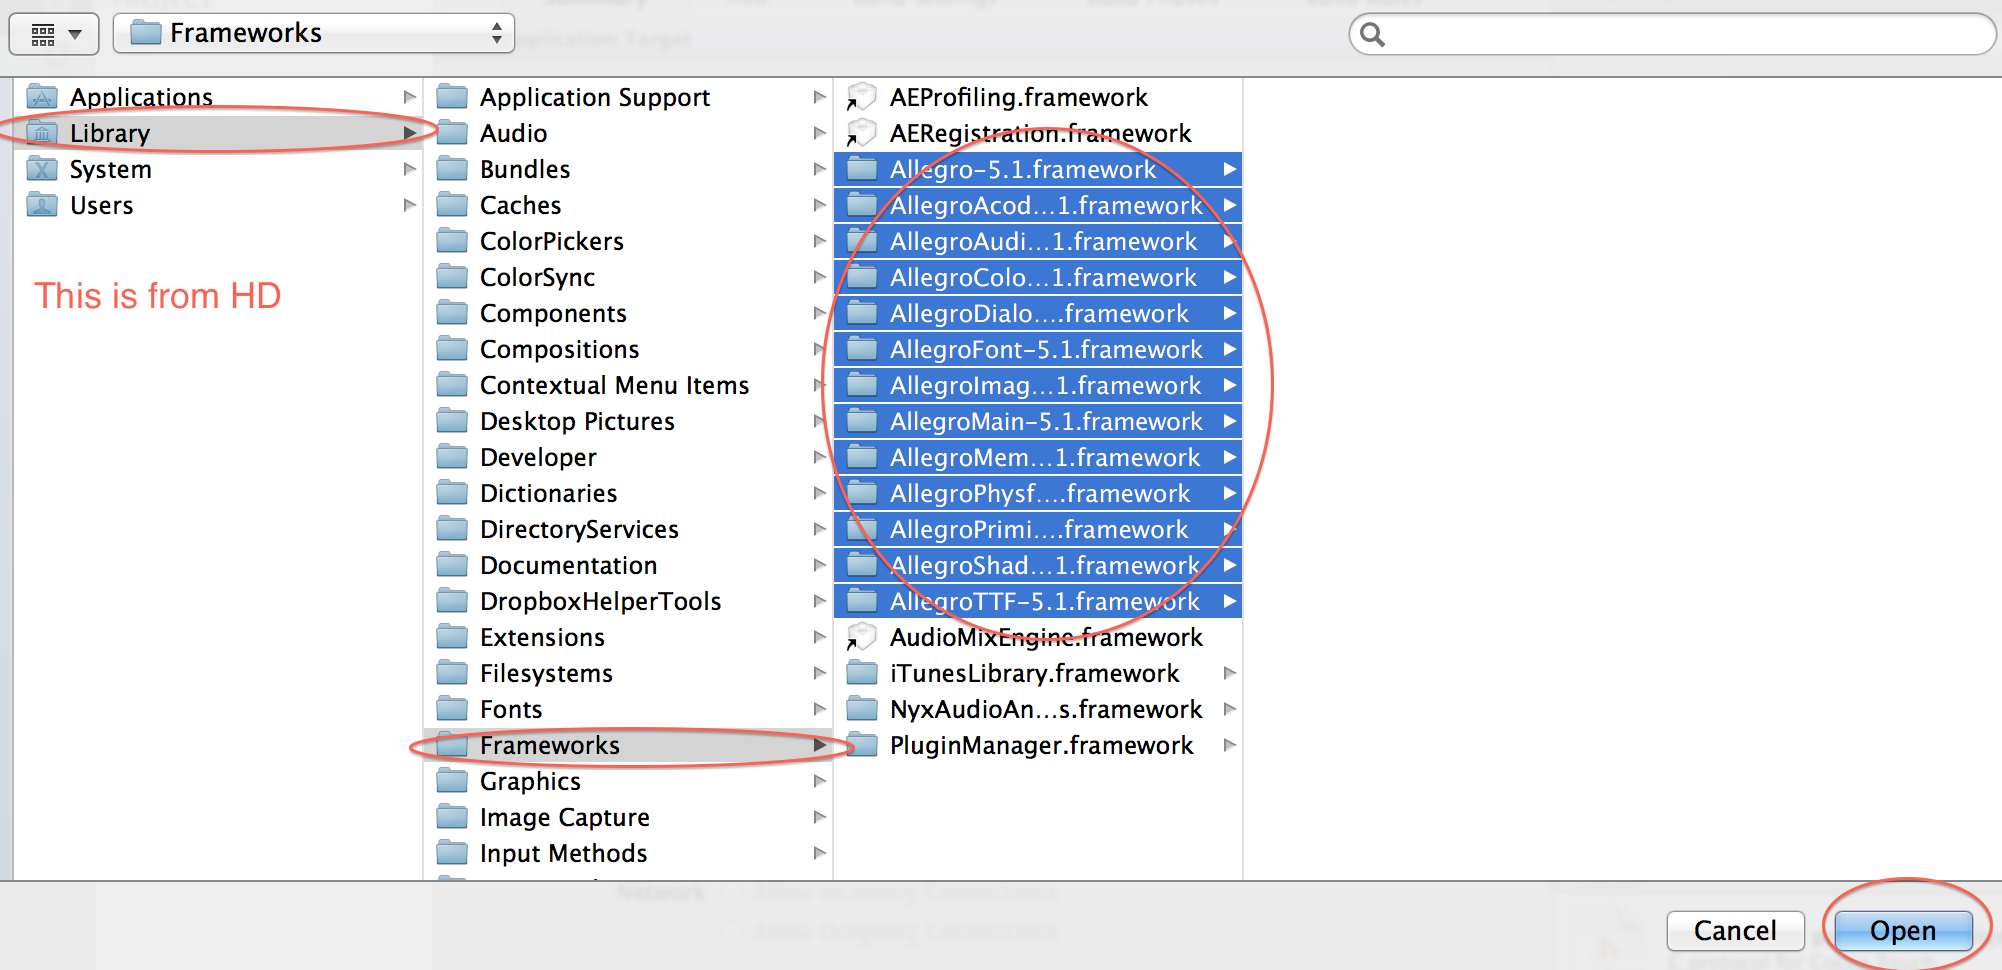Expand the Audio folder disclosure arrow
The image size is (2002, 970).
pyautogui.click(x=819, y=133)
